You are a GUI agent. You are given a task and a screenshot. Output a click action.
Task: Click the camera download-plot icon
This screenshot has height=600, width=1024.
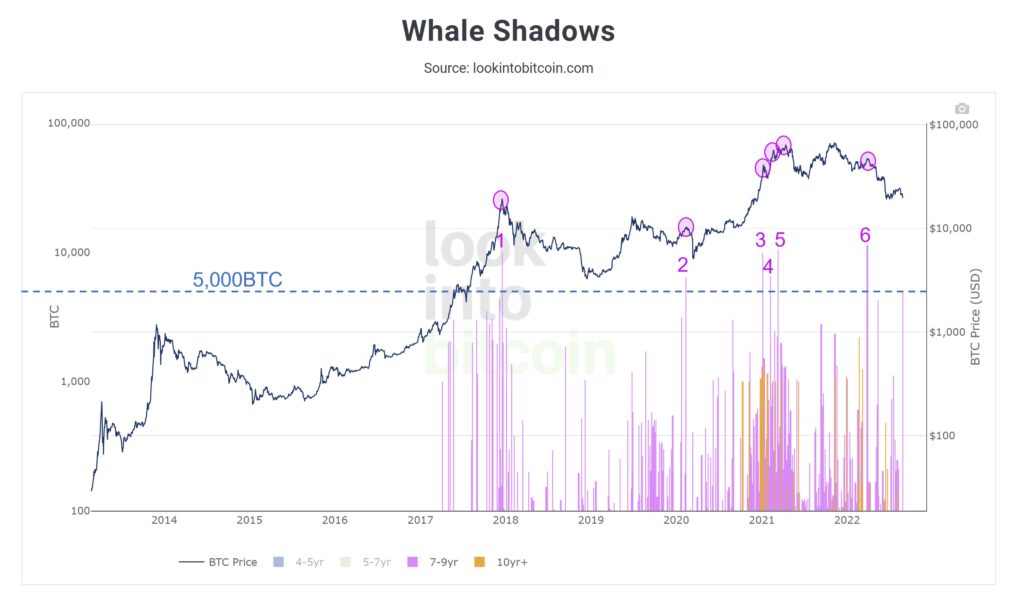[962, 108]
